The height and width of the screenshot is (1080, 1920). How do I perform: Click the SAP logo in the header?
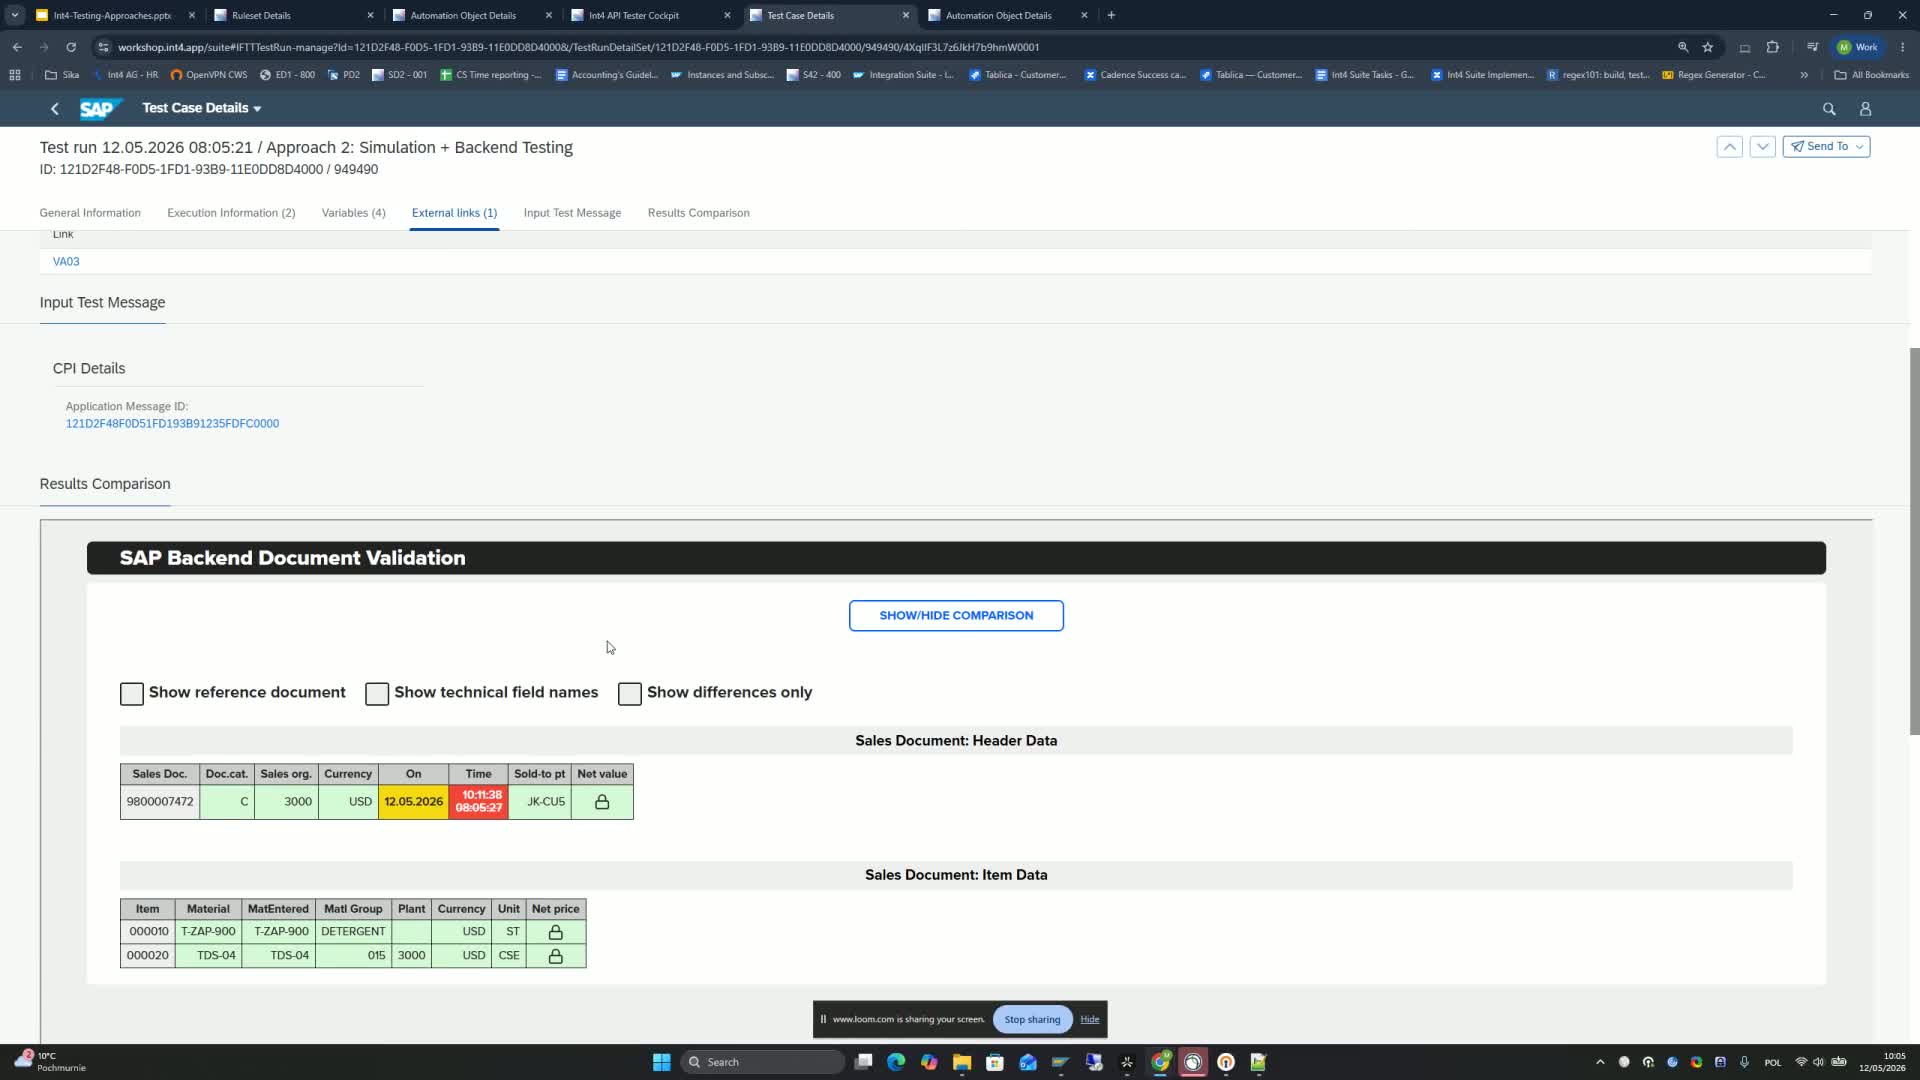coord(100,108)
